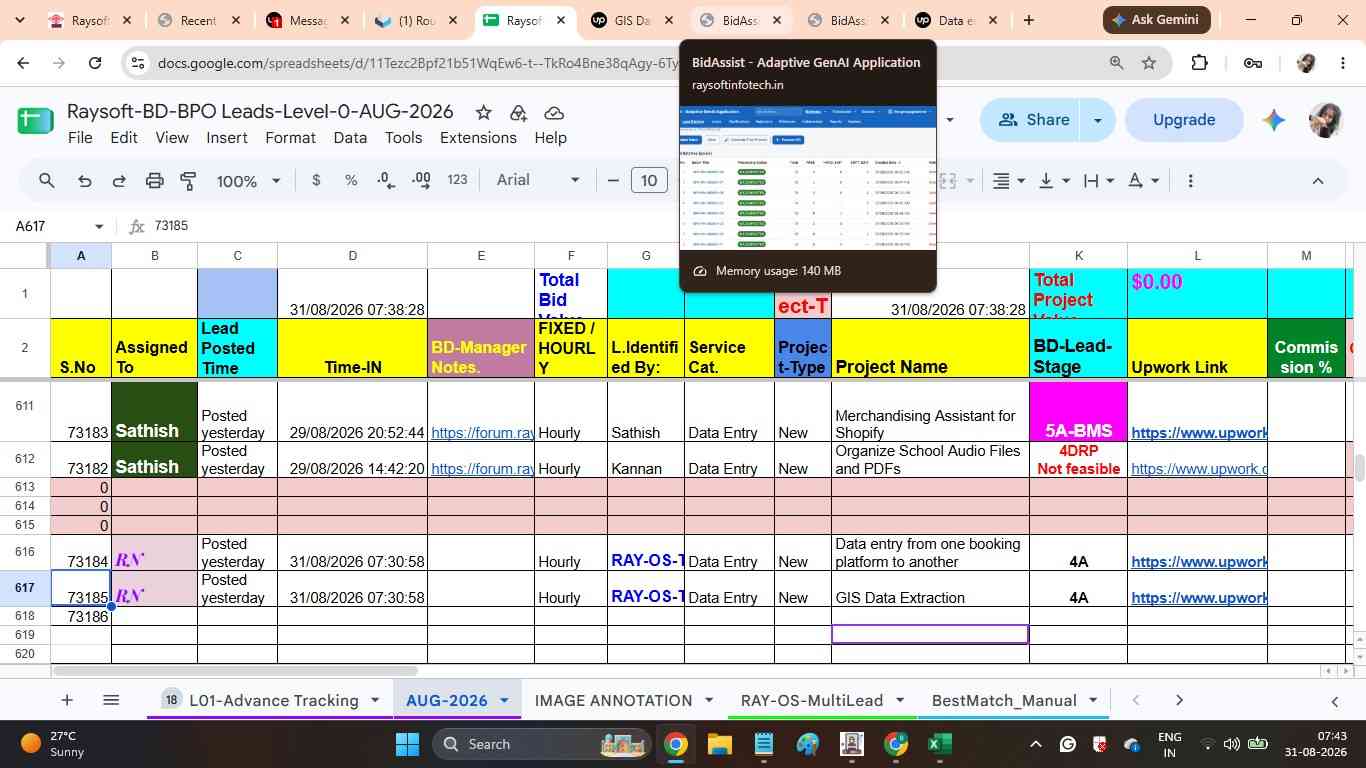Viewport: 1366px width, 768px height.
Task: Click the Gemini sparkle icon near Upgrade
Action: [x=1273, y=120]
